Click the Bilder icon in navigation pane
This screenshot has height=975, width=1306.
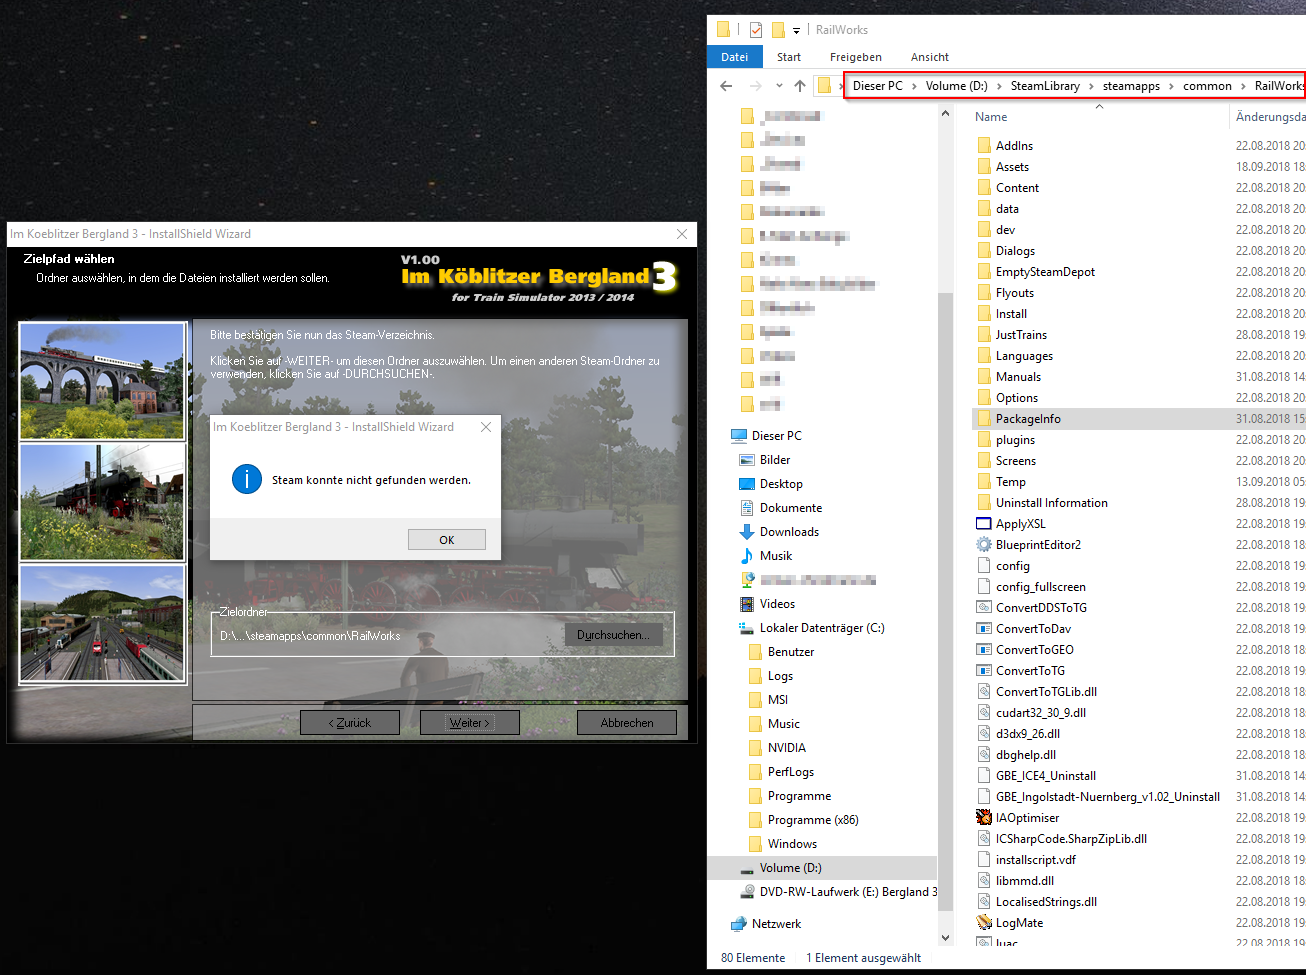pyautogui.click(x=747, y=460)
